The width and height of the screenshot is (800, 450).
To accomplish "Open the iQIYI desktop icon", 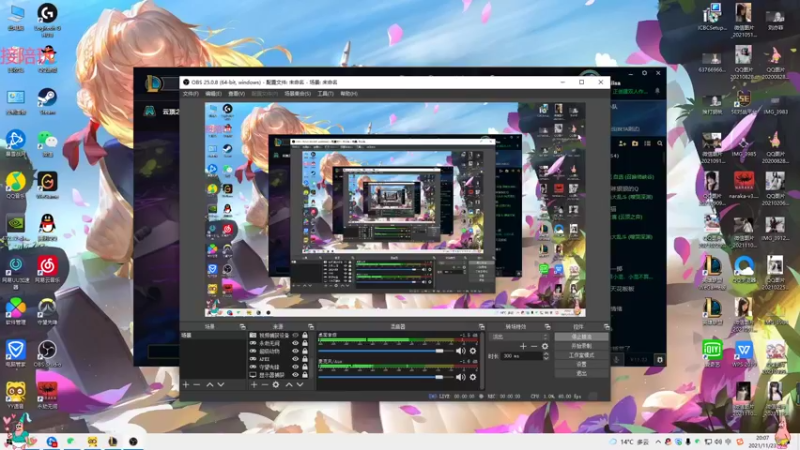I will 712,353.
